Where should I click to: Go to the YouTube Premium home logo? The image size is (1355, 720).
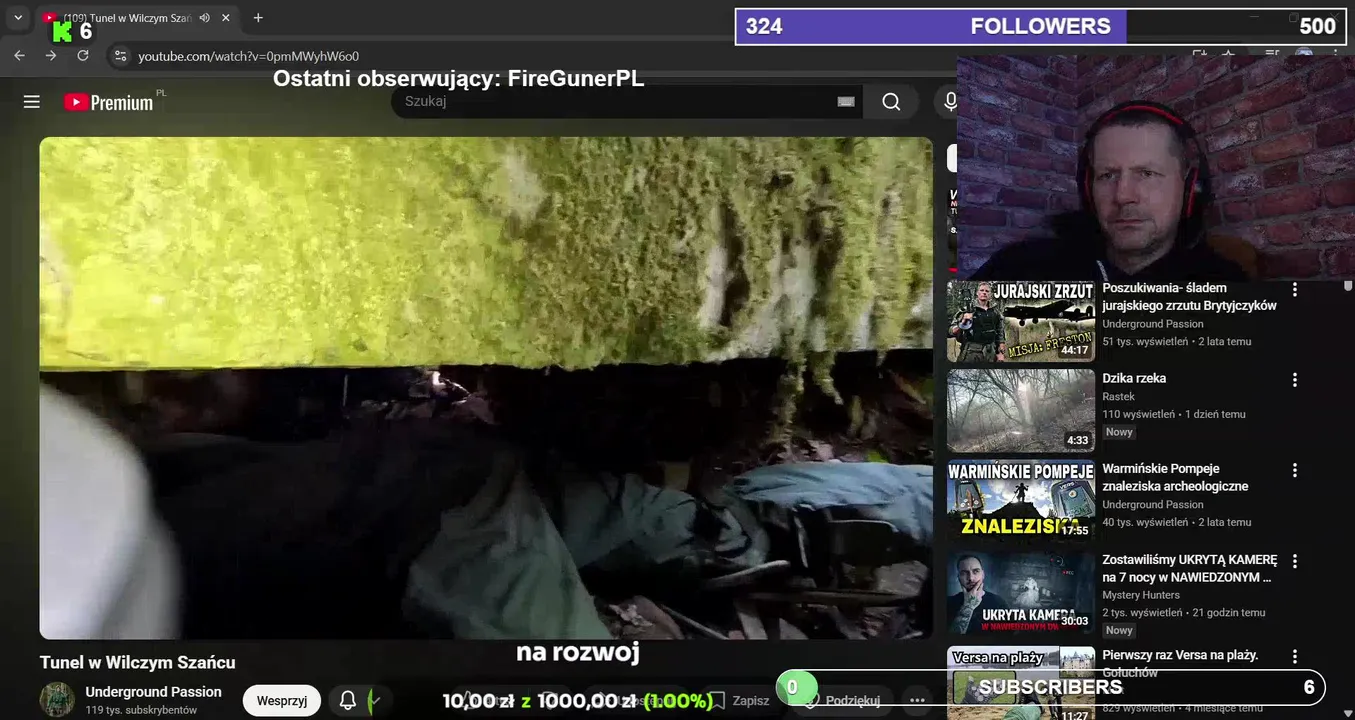(108, 102)
